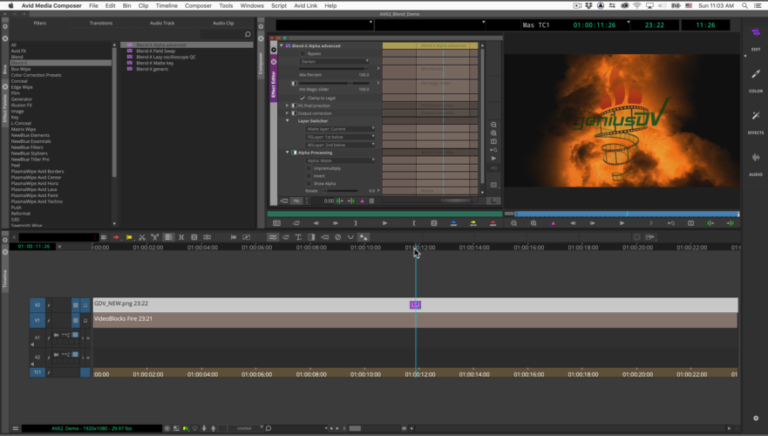Select the V1 track selector button
The height and width of the screenshot is (436, 768).
click(x=37, y=320)
